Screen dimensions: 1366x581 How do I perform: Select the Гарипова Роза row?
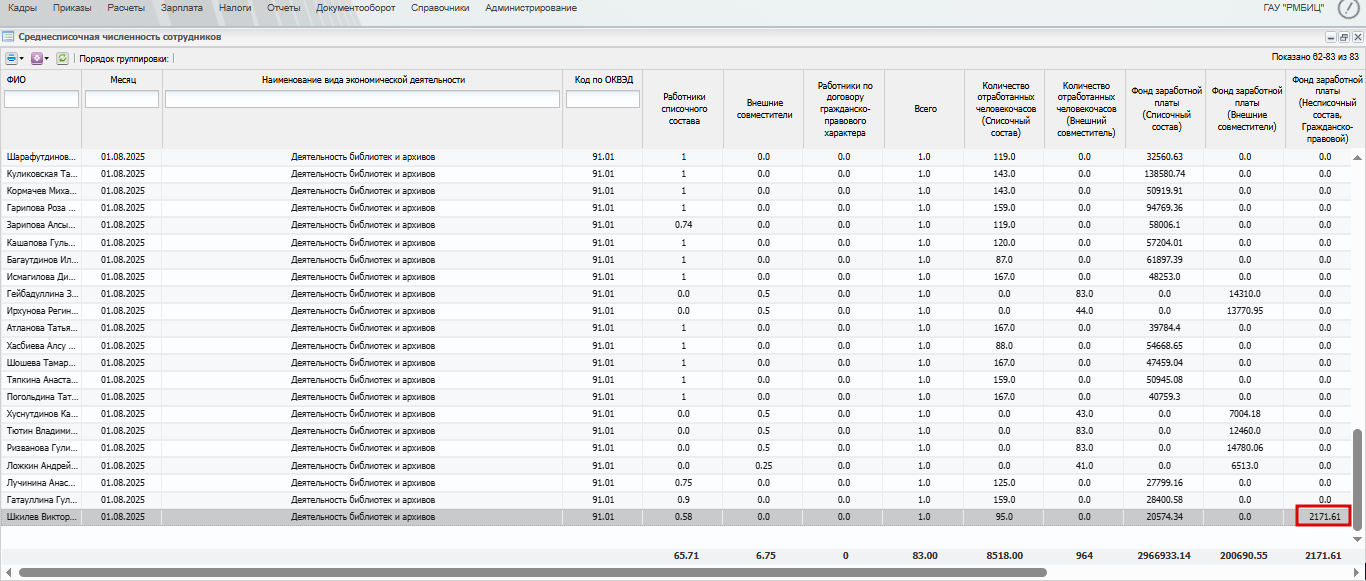point(675,208)
